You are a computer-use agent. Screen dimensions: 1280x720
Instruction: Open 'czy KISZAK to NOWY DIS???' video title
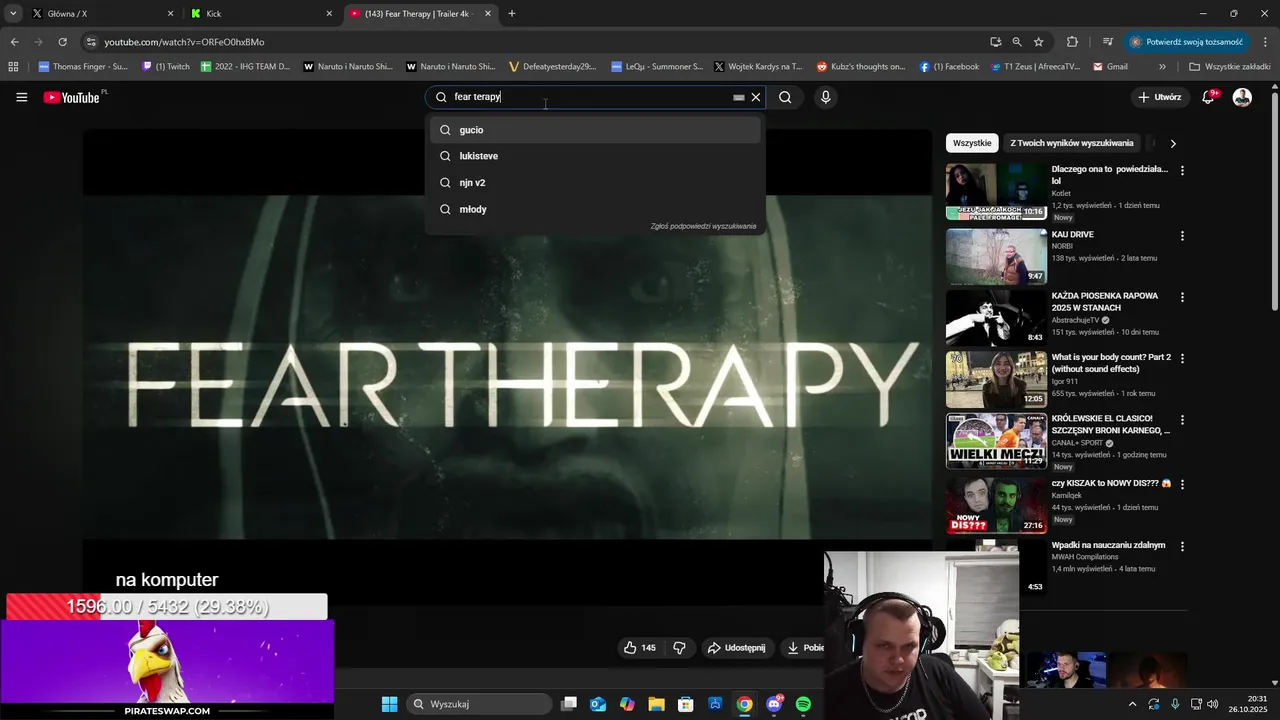click(x=1111, y=483)
